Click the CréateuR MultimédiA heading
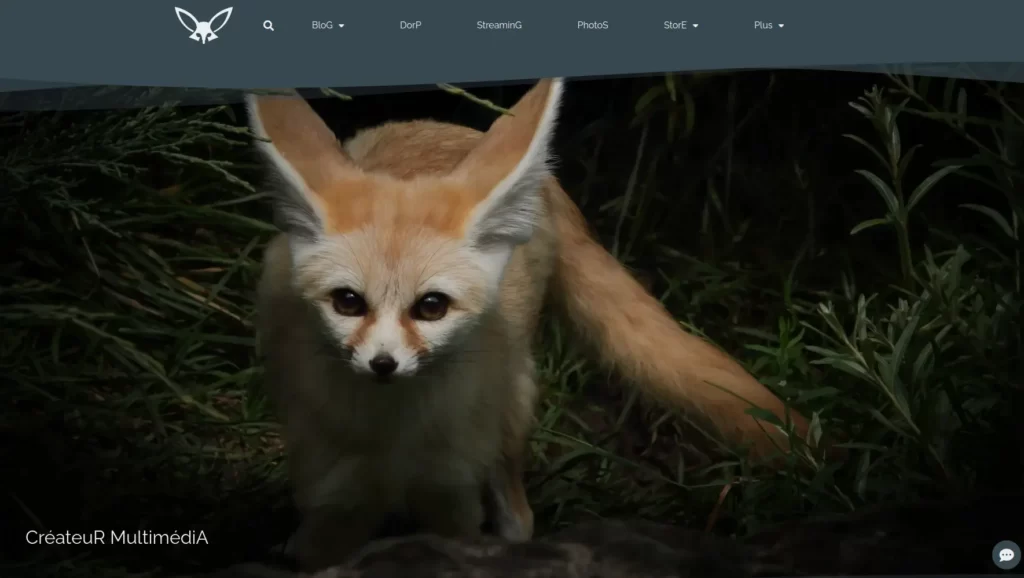The height and width of the screenshot is (578, 1024). coord(117,538)
